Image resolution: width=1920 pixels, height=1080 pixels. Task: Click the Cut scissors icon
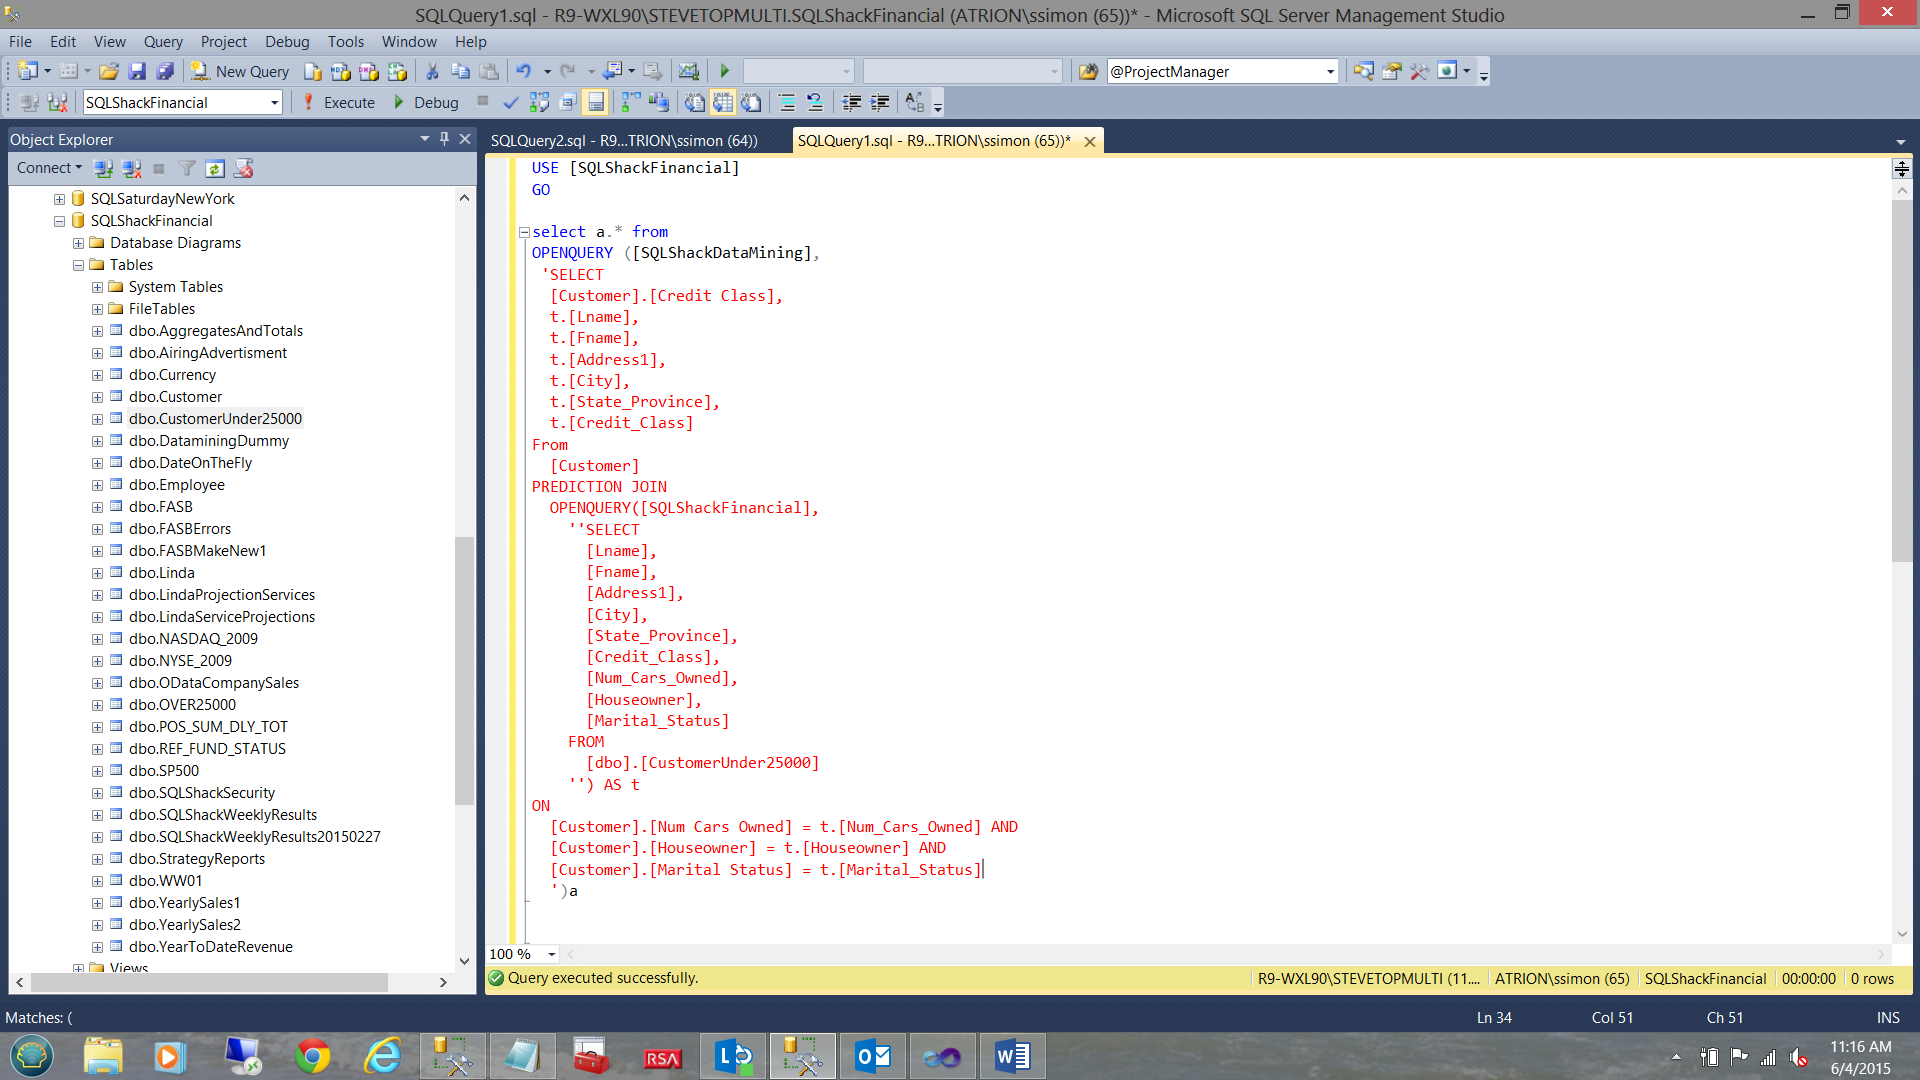pyautogui.click(x=432, y=71)
